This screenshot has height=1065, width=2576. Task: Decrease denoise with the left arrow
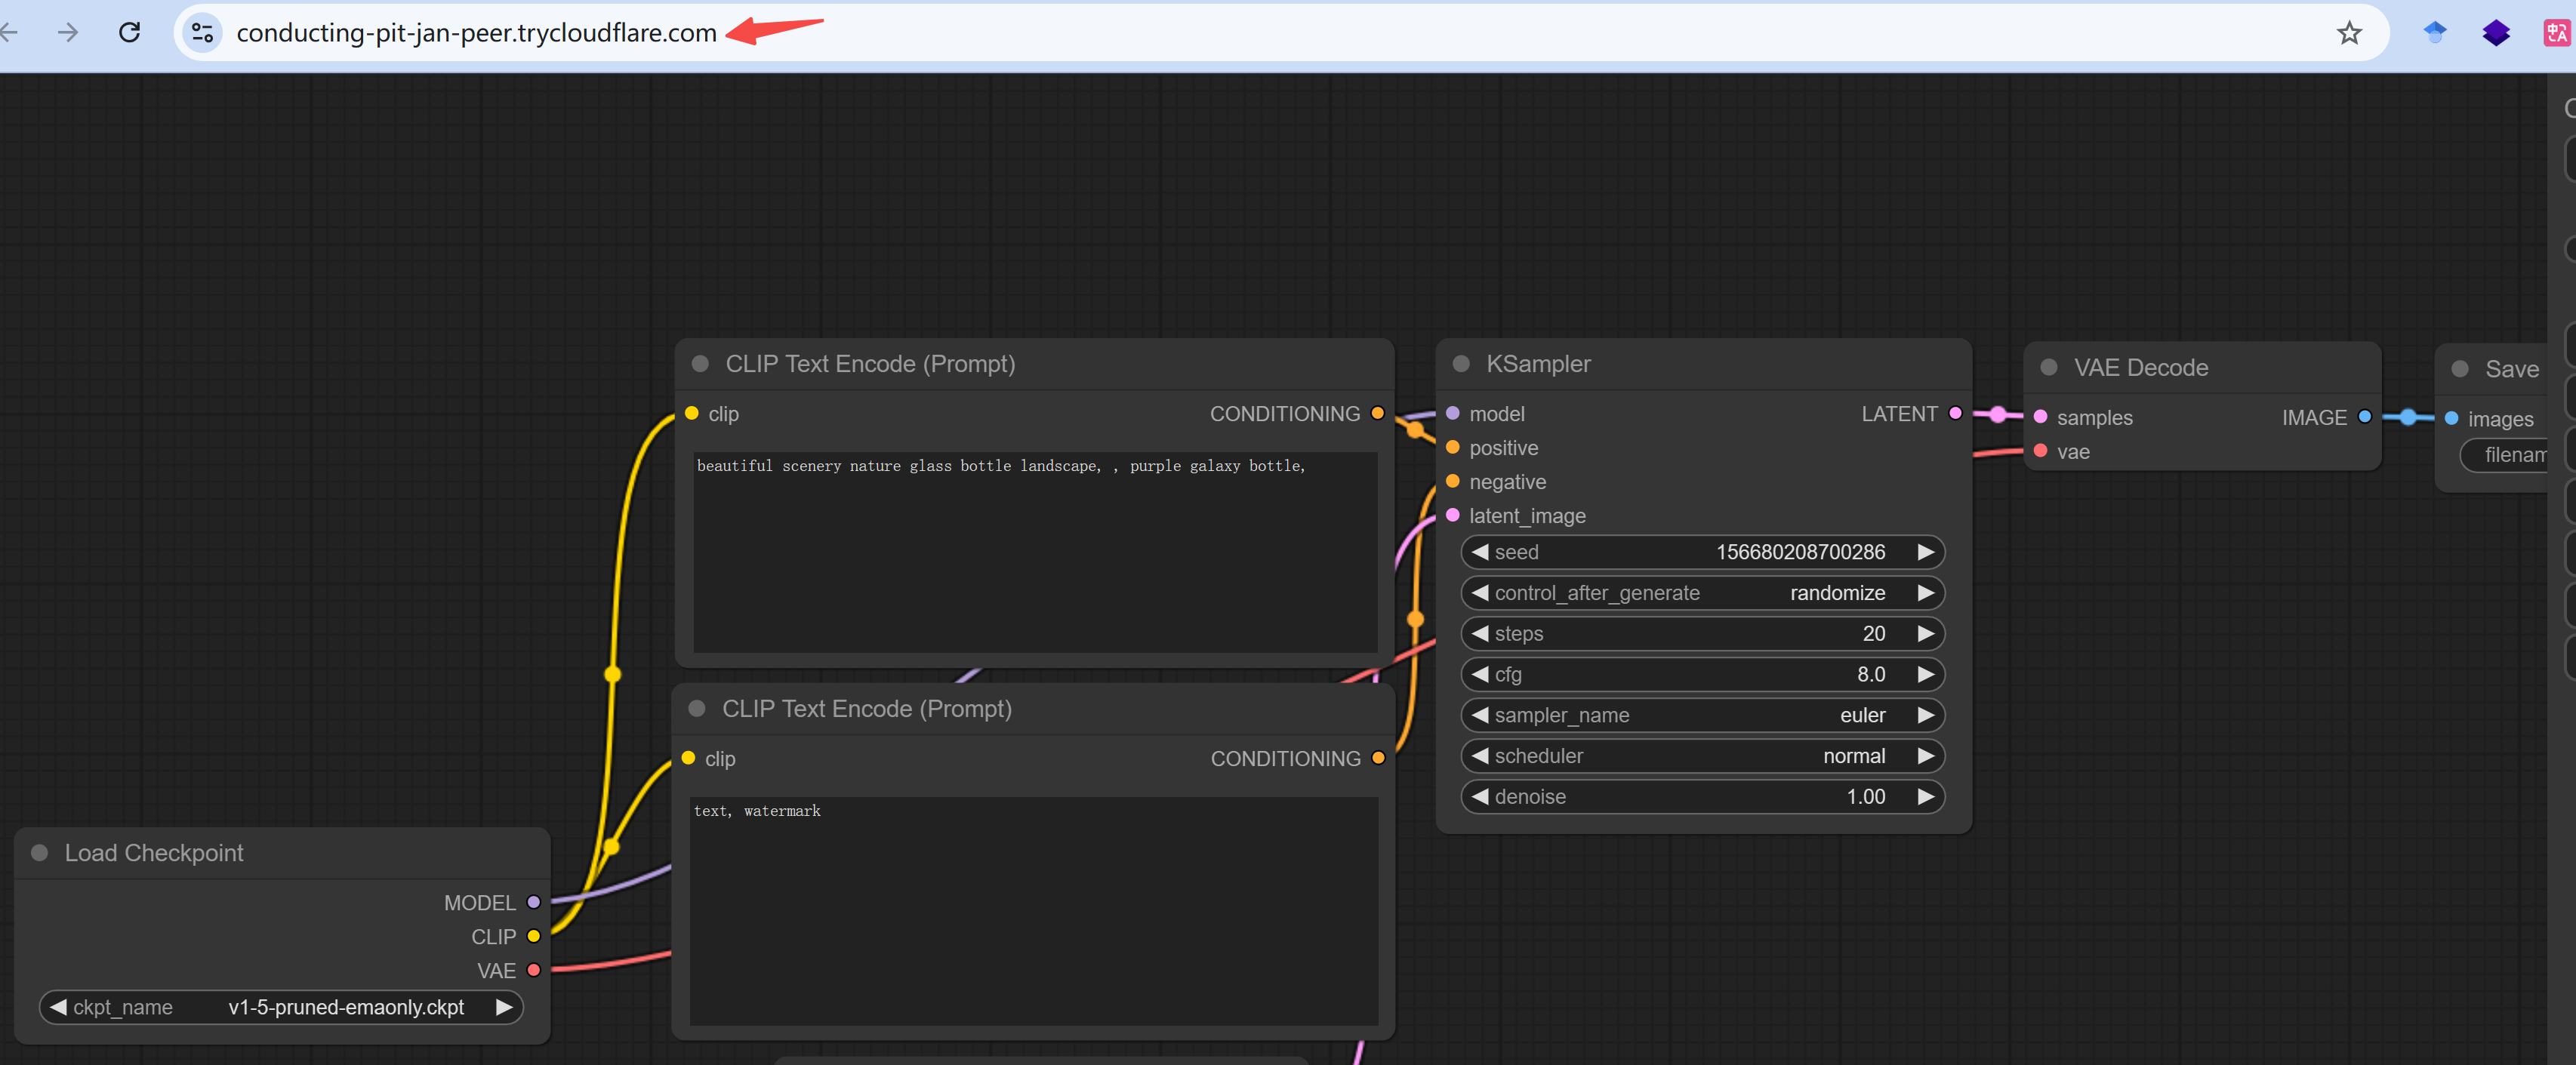[x=1480, y=797]
